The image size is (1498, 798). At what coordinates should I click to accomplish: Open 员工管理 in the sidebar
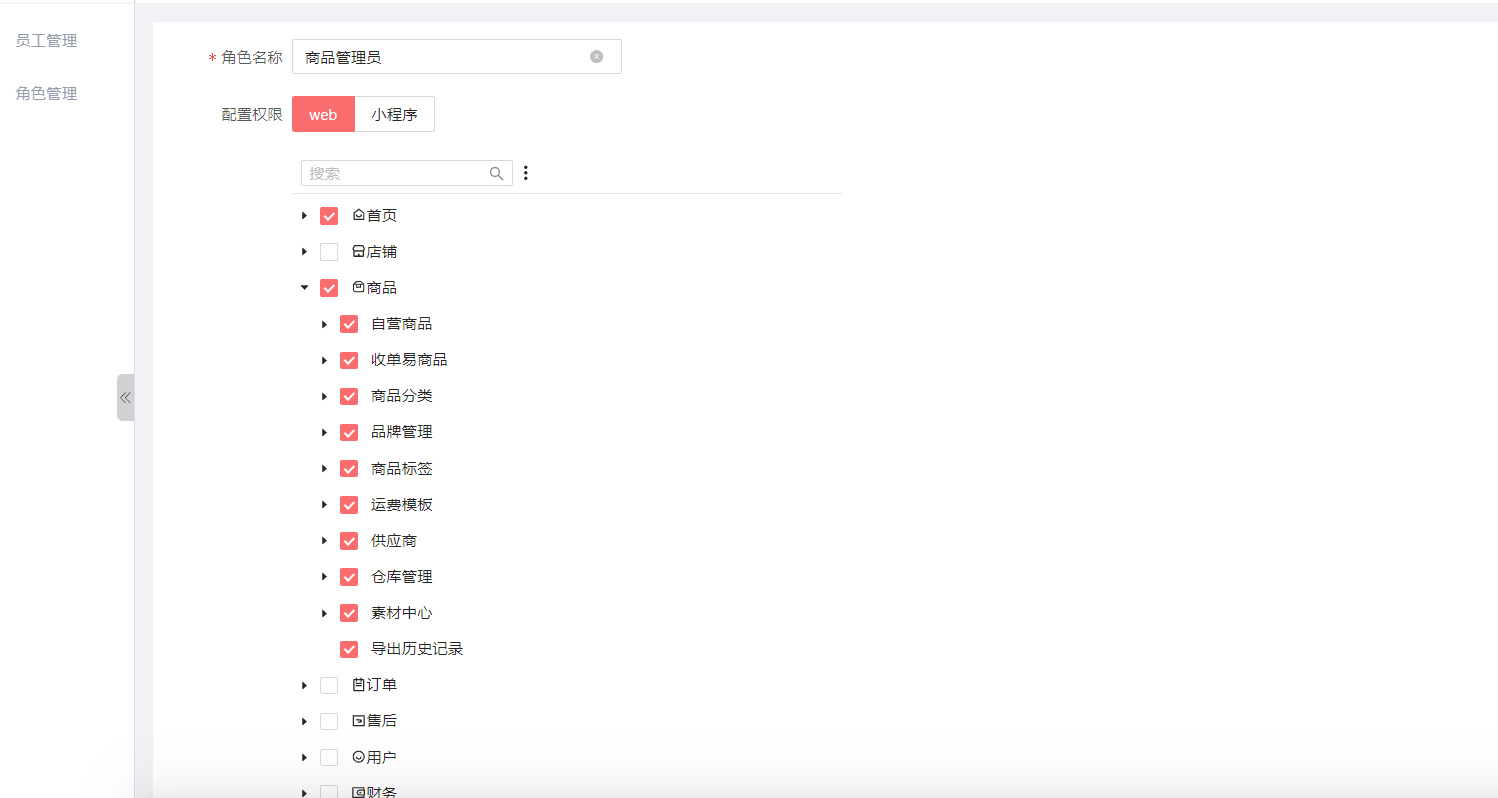47,41
